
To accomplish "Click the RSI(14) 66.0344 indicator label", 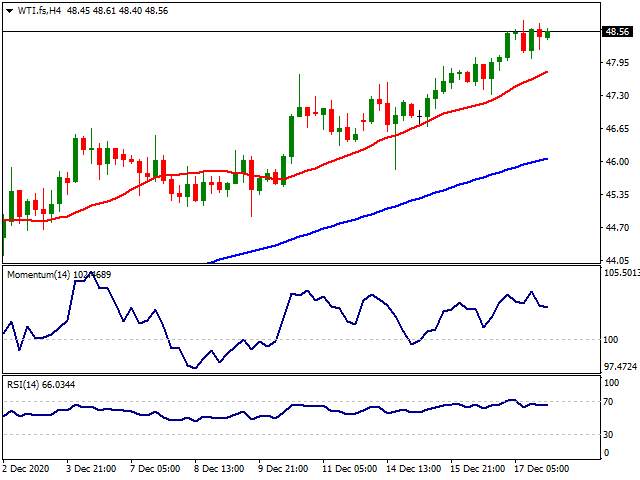I will pyautogui.click(x=41, y=385).
